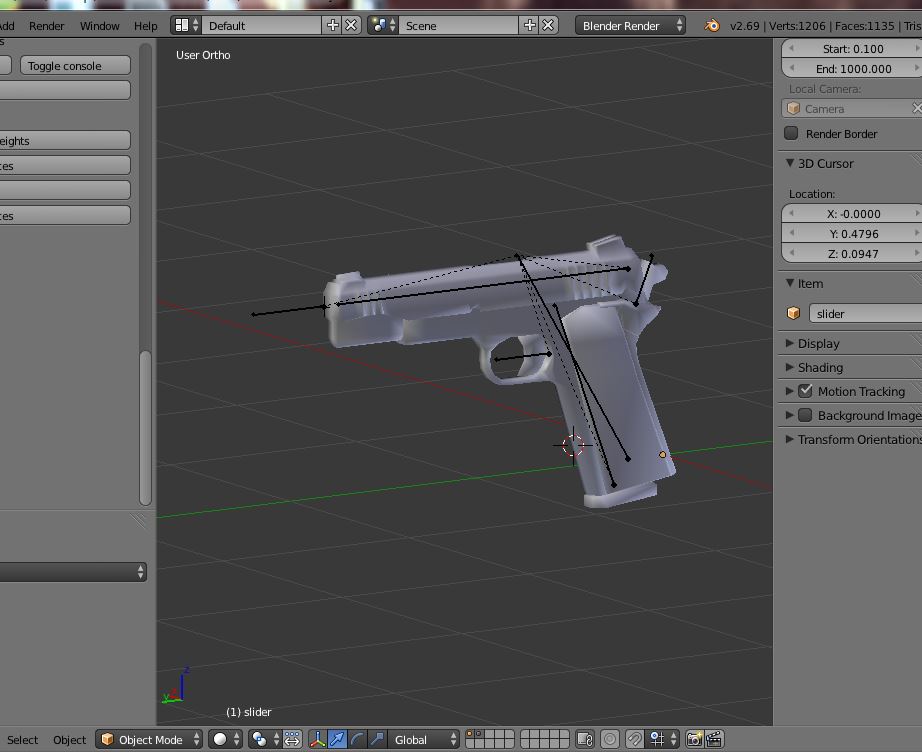This screenshot has height=752, width=922.
Task: Expand the Display panel
Action: pyautogui.click(x=818, y=344)
